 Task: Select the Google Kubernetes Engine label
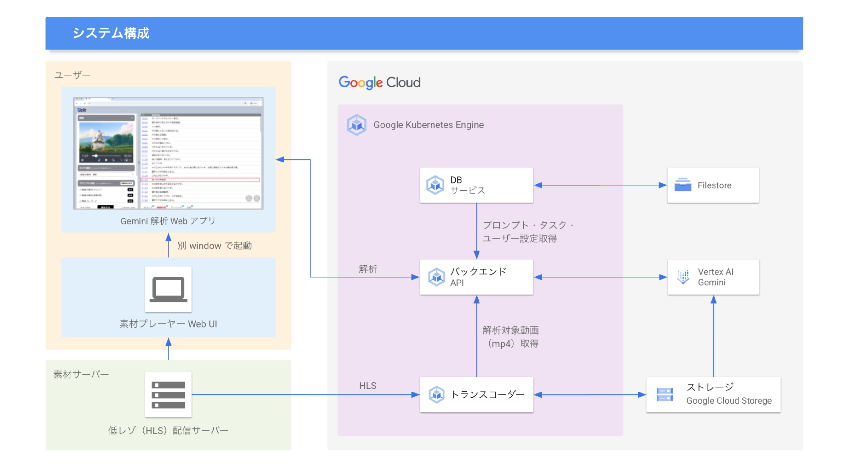428,125
